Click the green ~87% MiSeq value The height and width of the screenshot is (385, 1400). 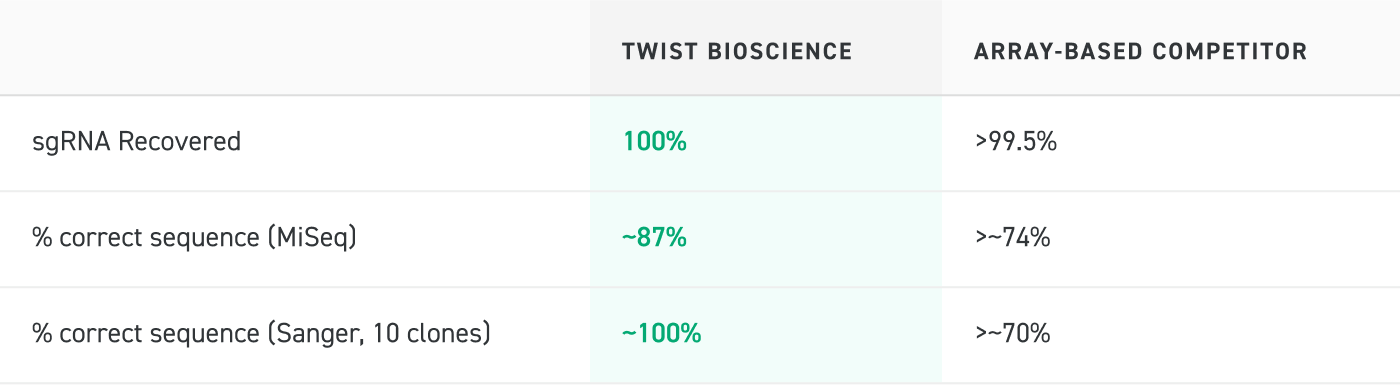click(x=654, y=238)
